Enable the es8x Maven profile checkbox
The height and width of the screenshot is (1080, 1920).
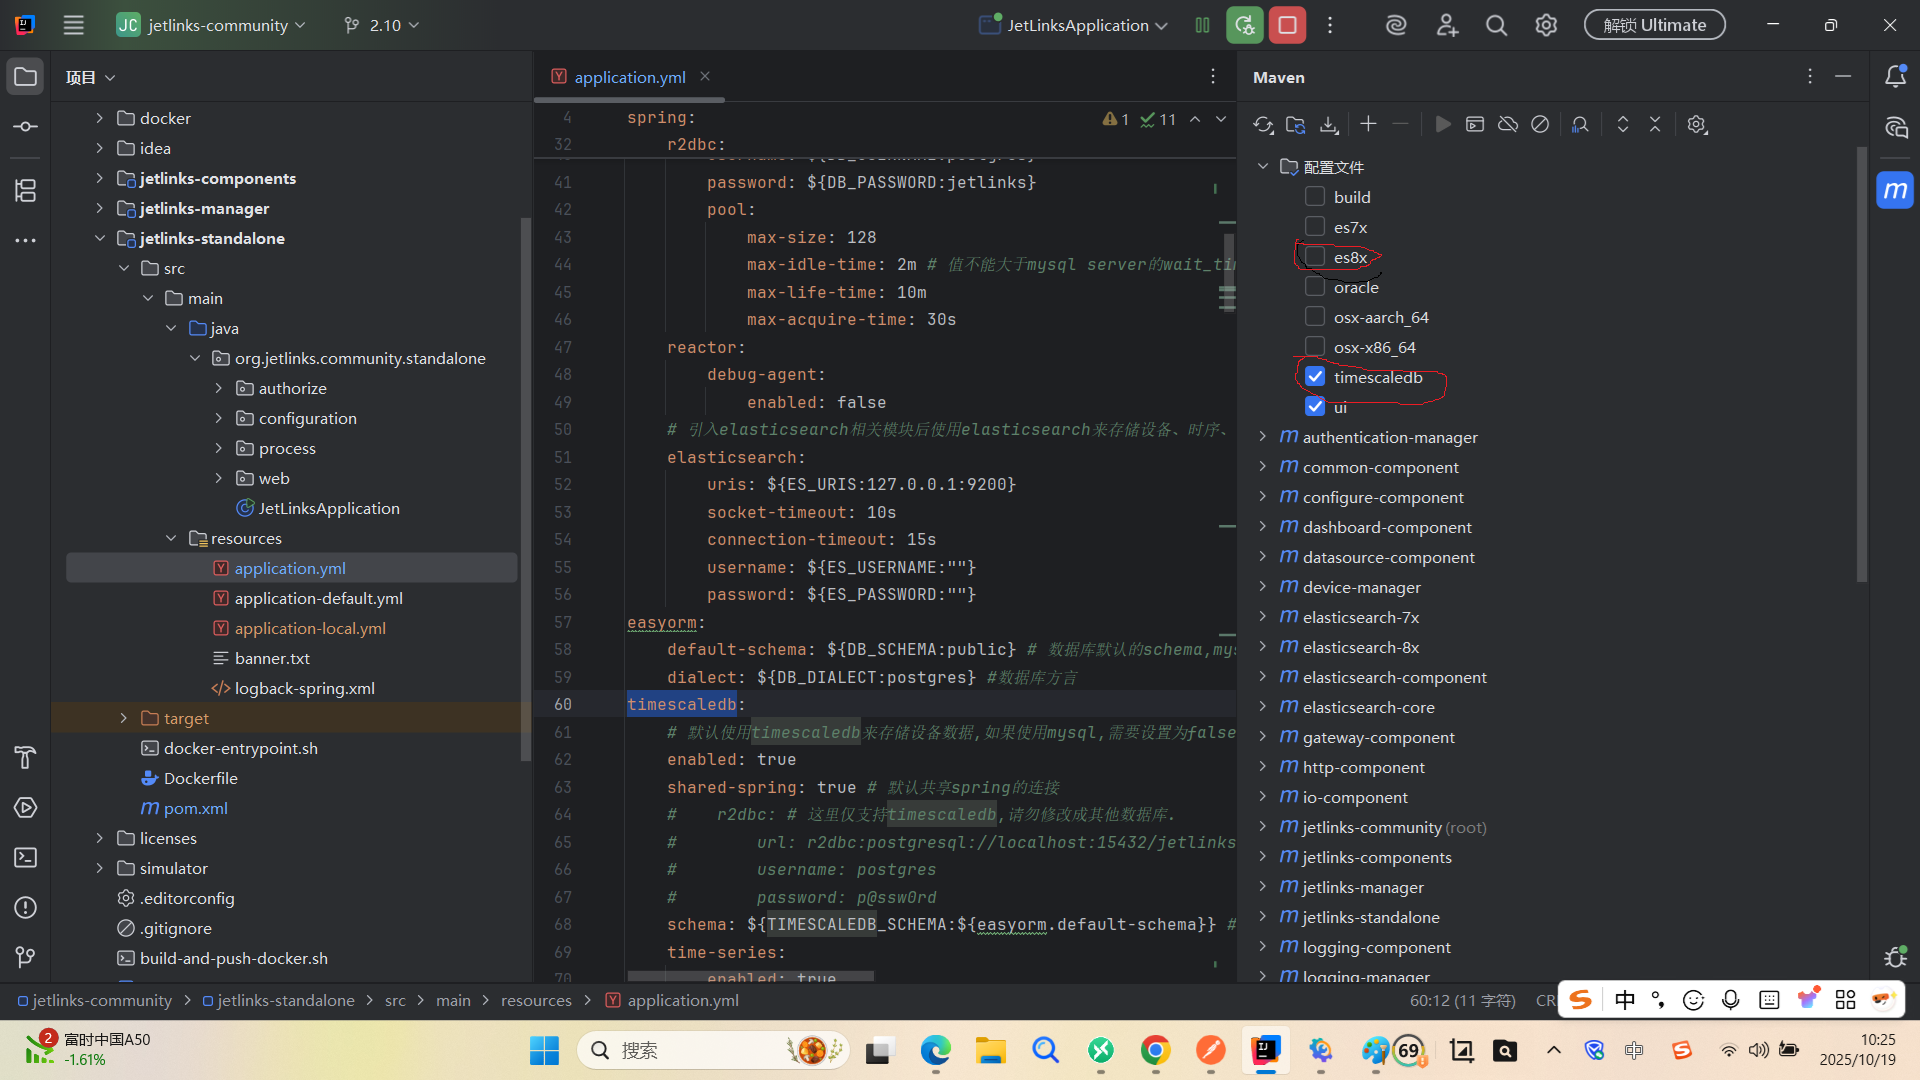click(1315, 257)
